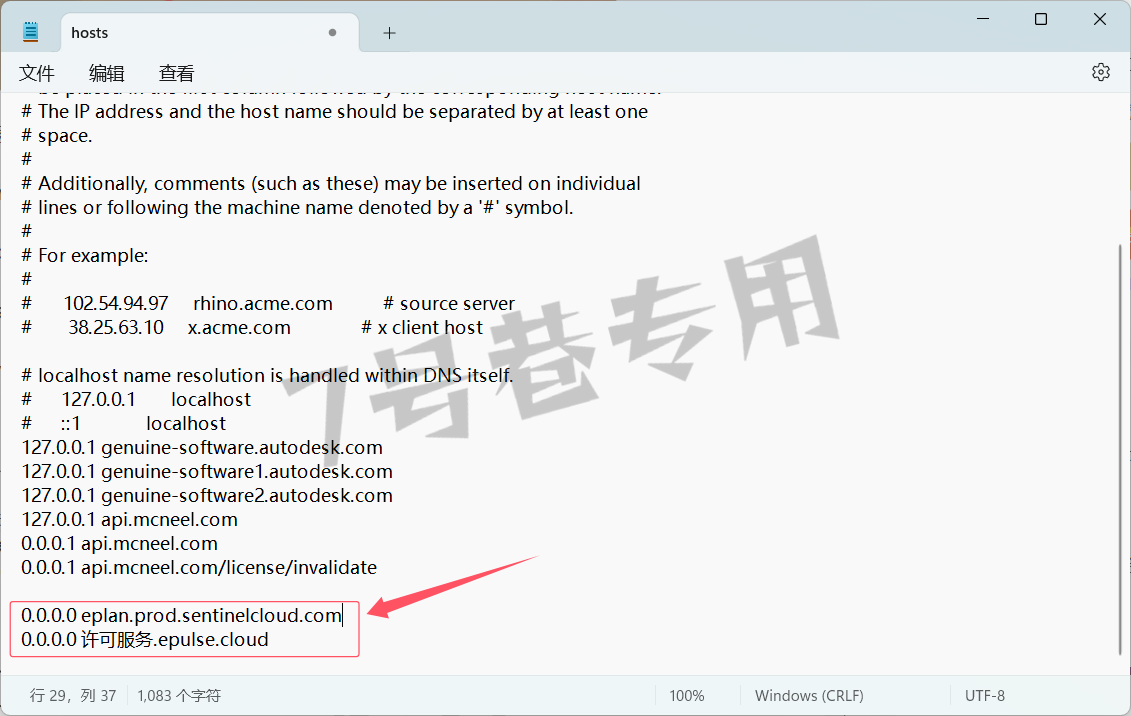Click the 38.25.63.10 example IP
Screen dimensions: 1131x716
pyautogui.click(x=116, y=327)
